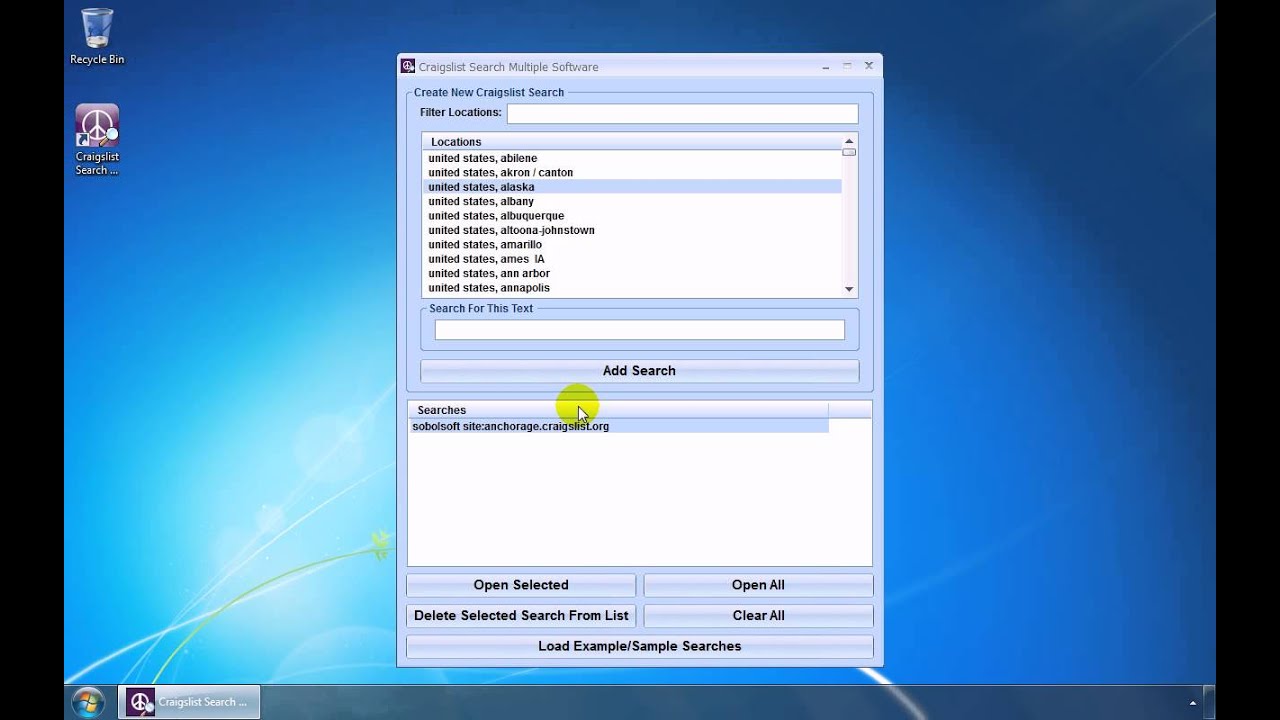Click the Open All button
The image size is (1280, 720).
click(758, 585)
